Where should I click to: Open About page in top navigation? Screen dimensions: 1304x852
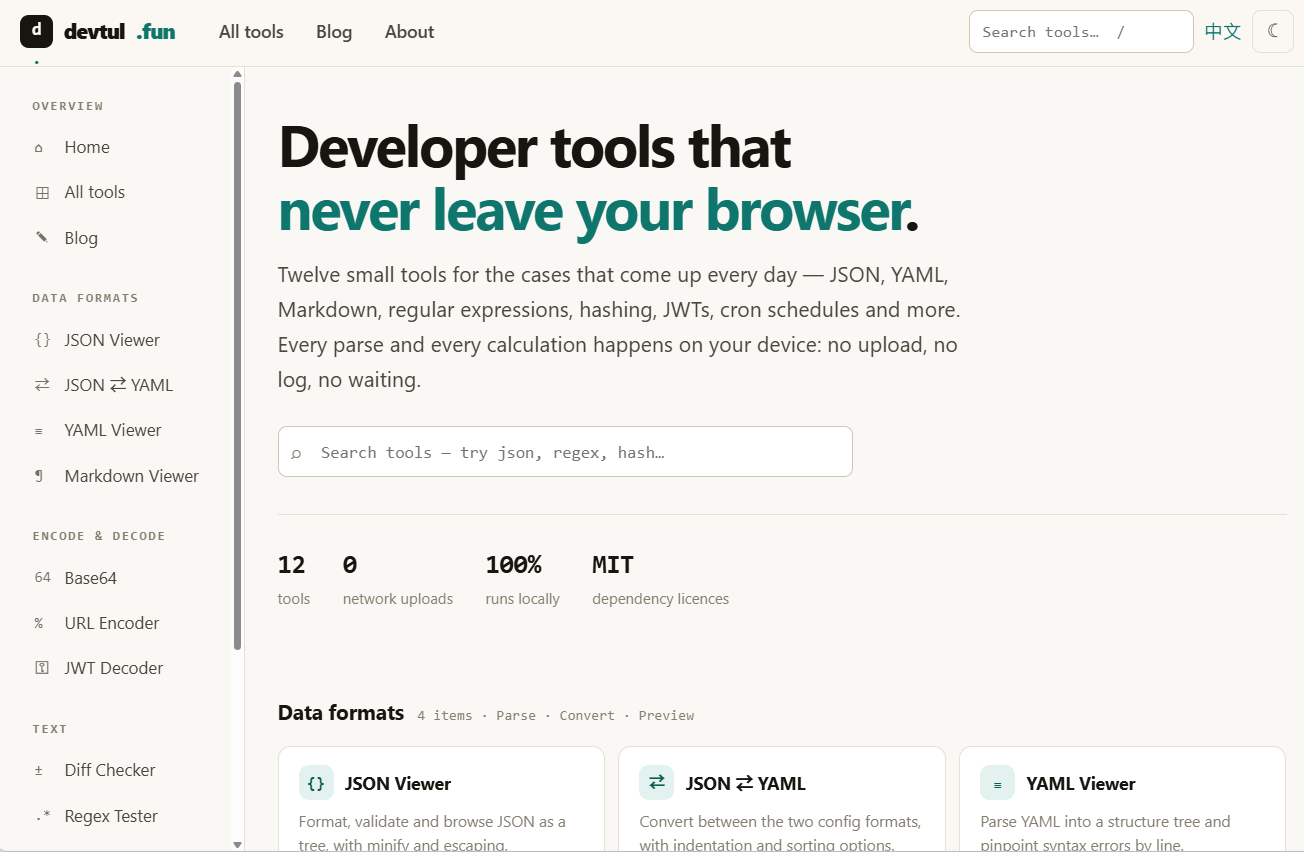click(x=409, y=32)
